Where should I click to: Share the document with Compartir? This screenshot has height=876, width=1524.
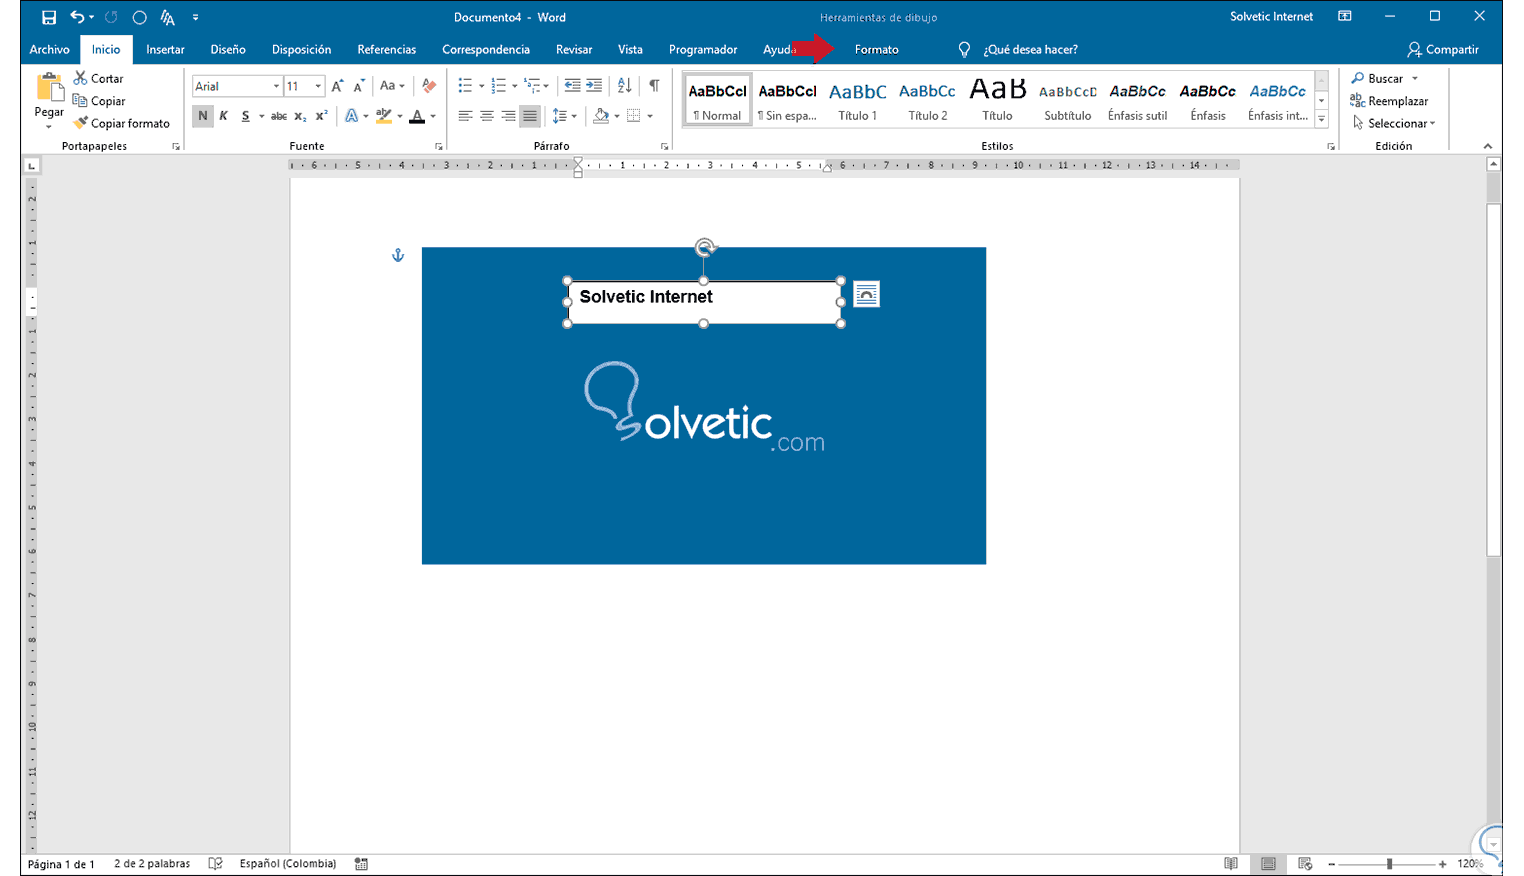pos(1442,49)
